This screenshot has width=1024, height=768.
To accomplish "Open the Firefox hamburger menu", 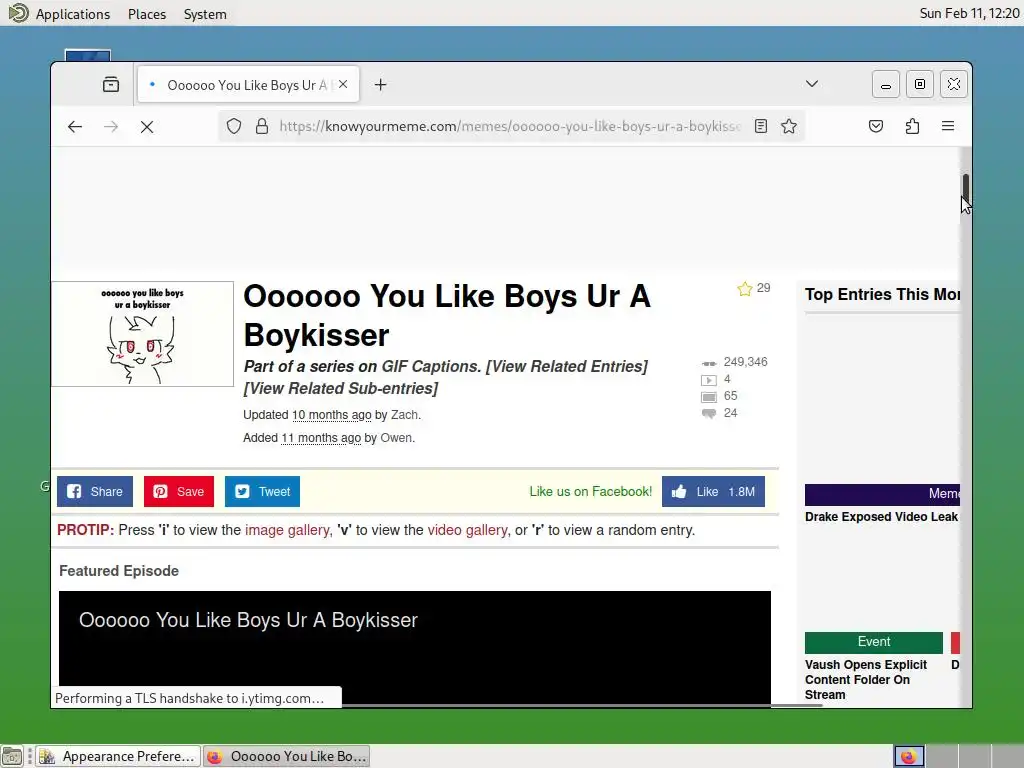I will (x=948, y=126).
